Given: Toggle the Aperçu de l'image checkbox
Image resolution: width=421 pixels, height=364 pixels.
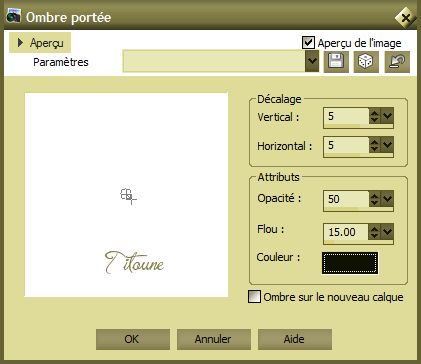Looking at the screenshot, I should [308, 43].
